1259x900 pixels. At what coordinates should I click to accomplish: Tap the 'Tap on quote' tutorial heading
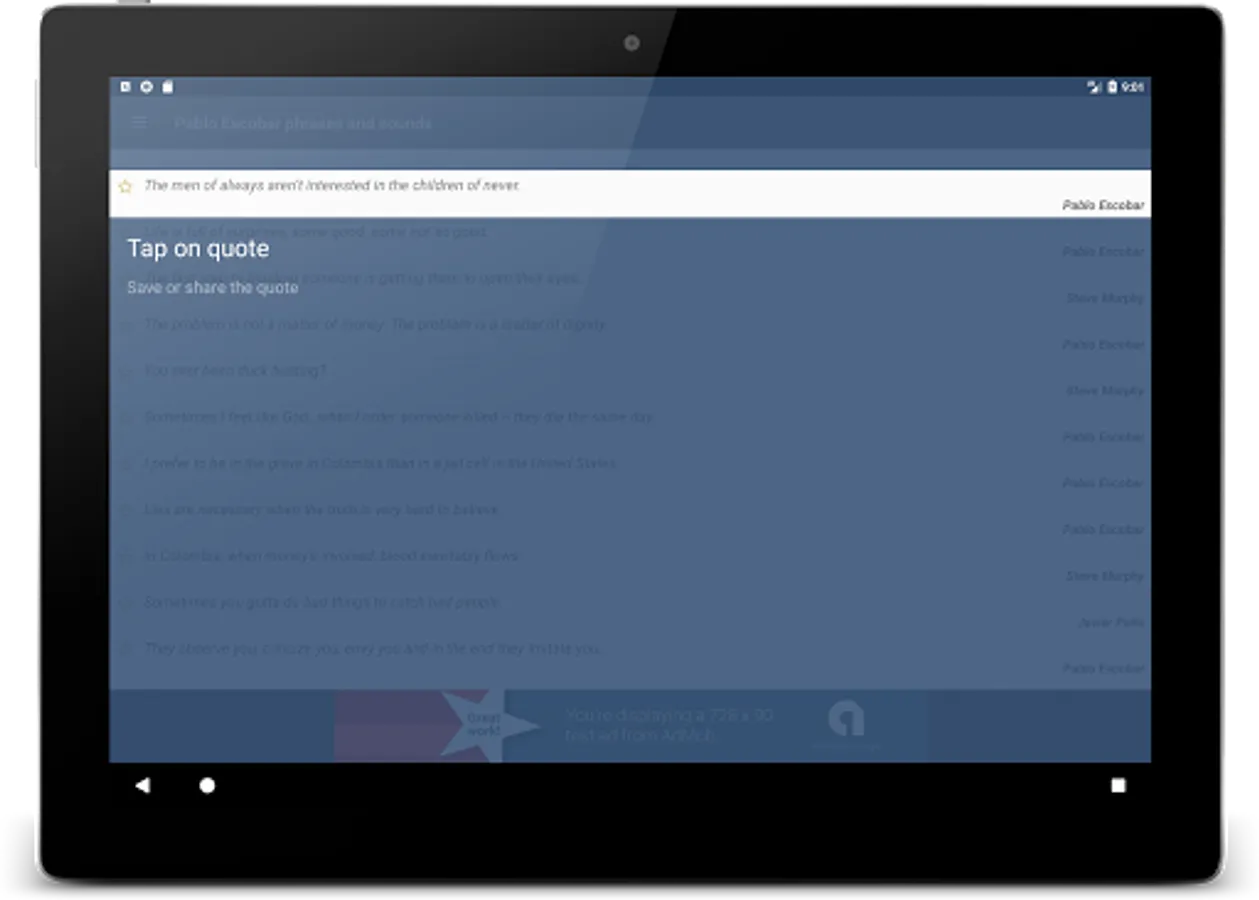click(x=198, y=248)
